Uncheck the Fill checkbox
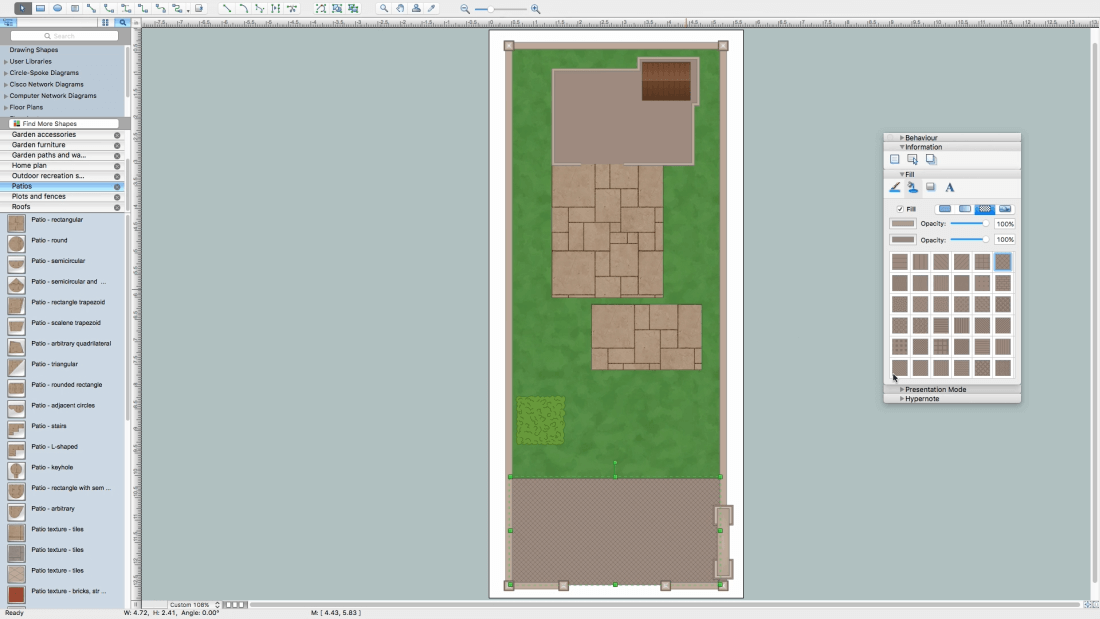The image size is (1100, 619). (900, 209)
